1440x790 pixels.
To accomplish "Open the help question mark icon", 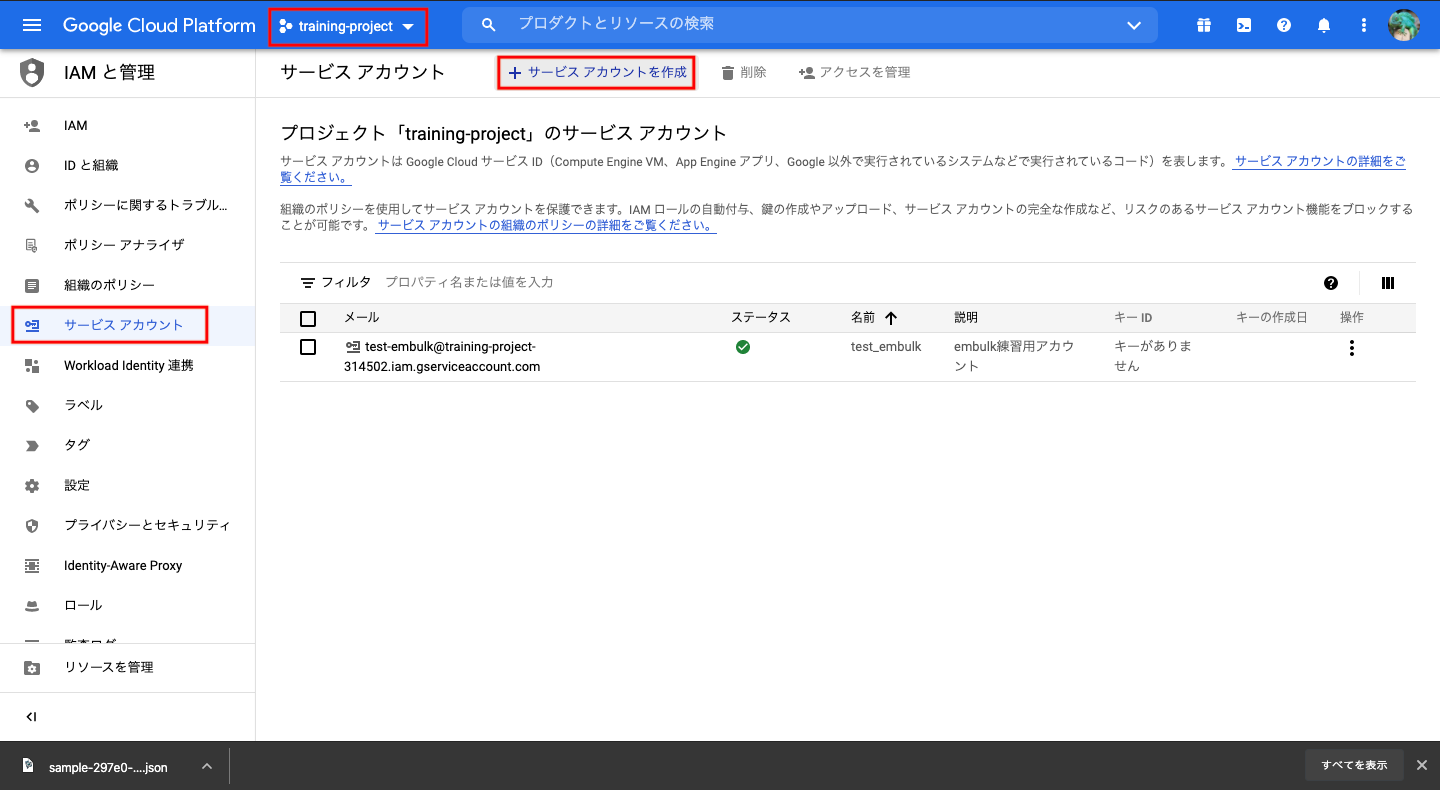I will click(1283, 25).
